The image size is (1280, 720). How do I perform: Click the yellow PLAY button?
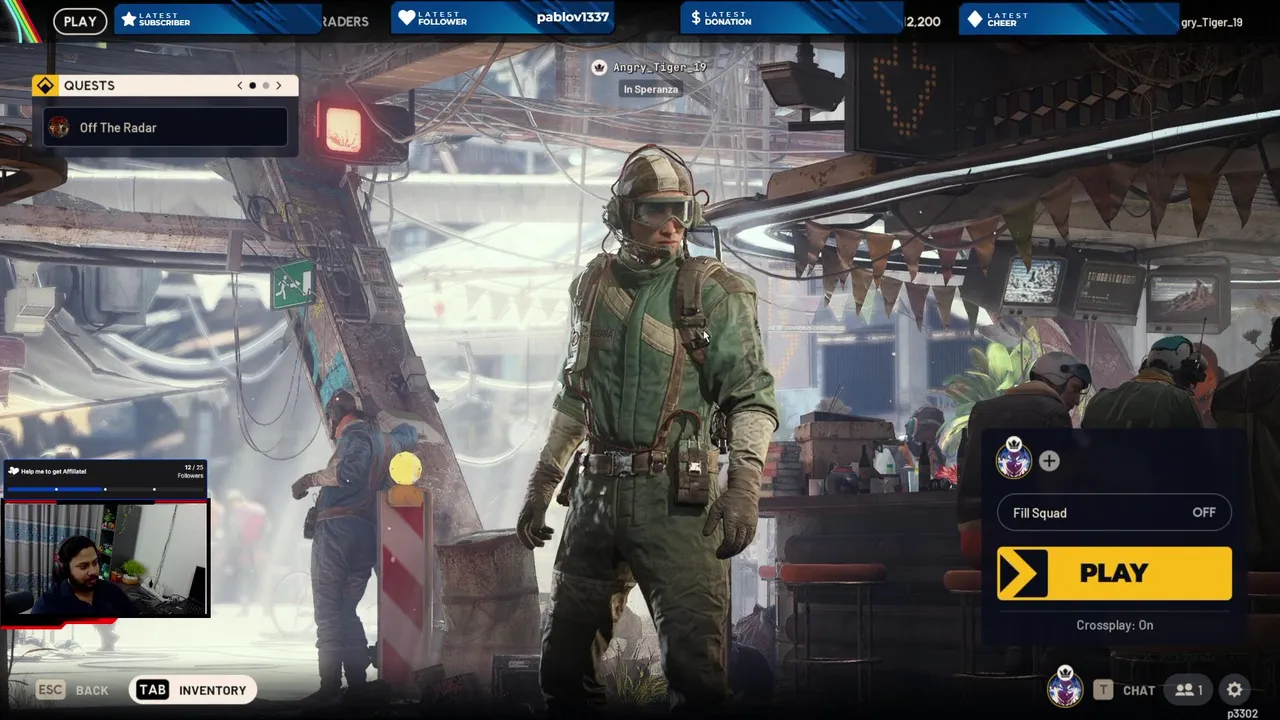point(1114,573)
